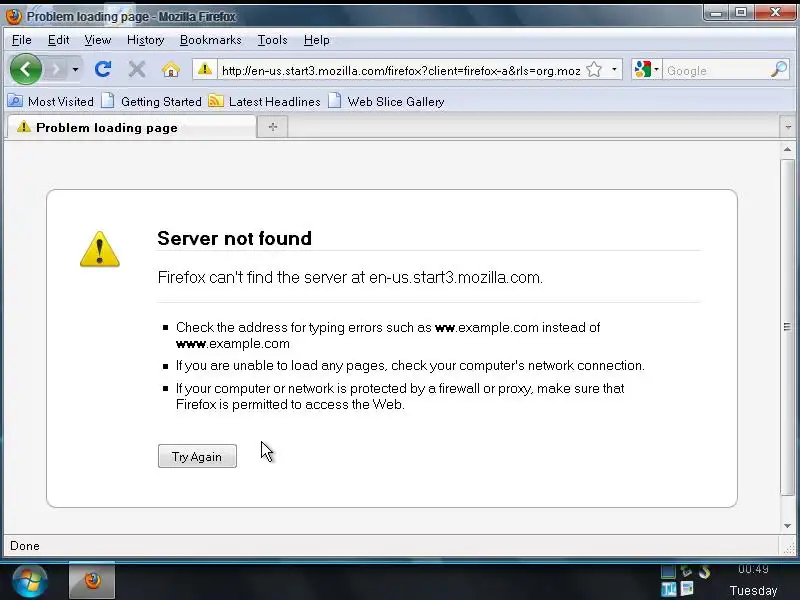Click the greyed Forward arrow button
Screen dimensions: 800x600
point(55,69)
